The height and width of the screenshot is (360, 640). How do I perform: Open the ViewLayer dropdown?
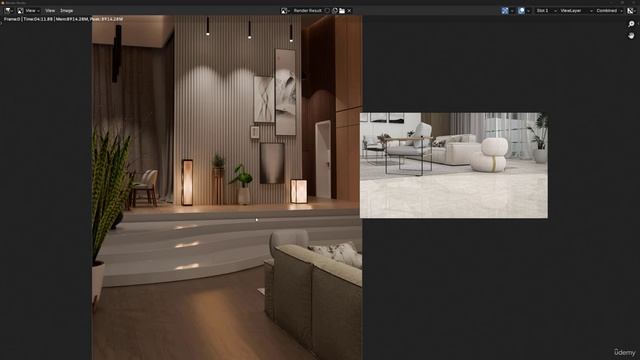pos(576,11)
